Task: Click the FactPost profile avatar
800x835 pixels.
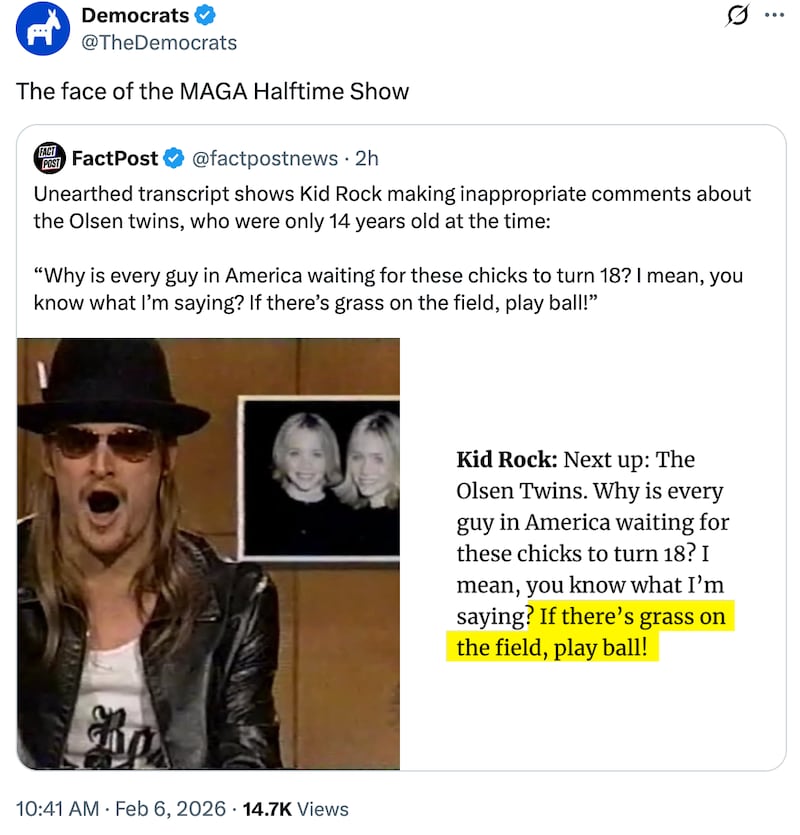Action: point(48,158)
